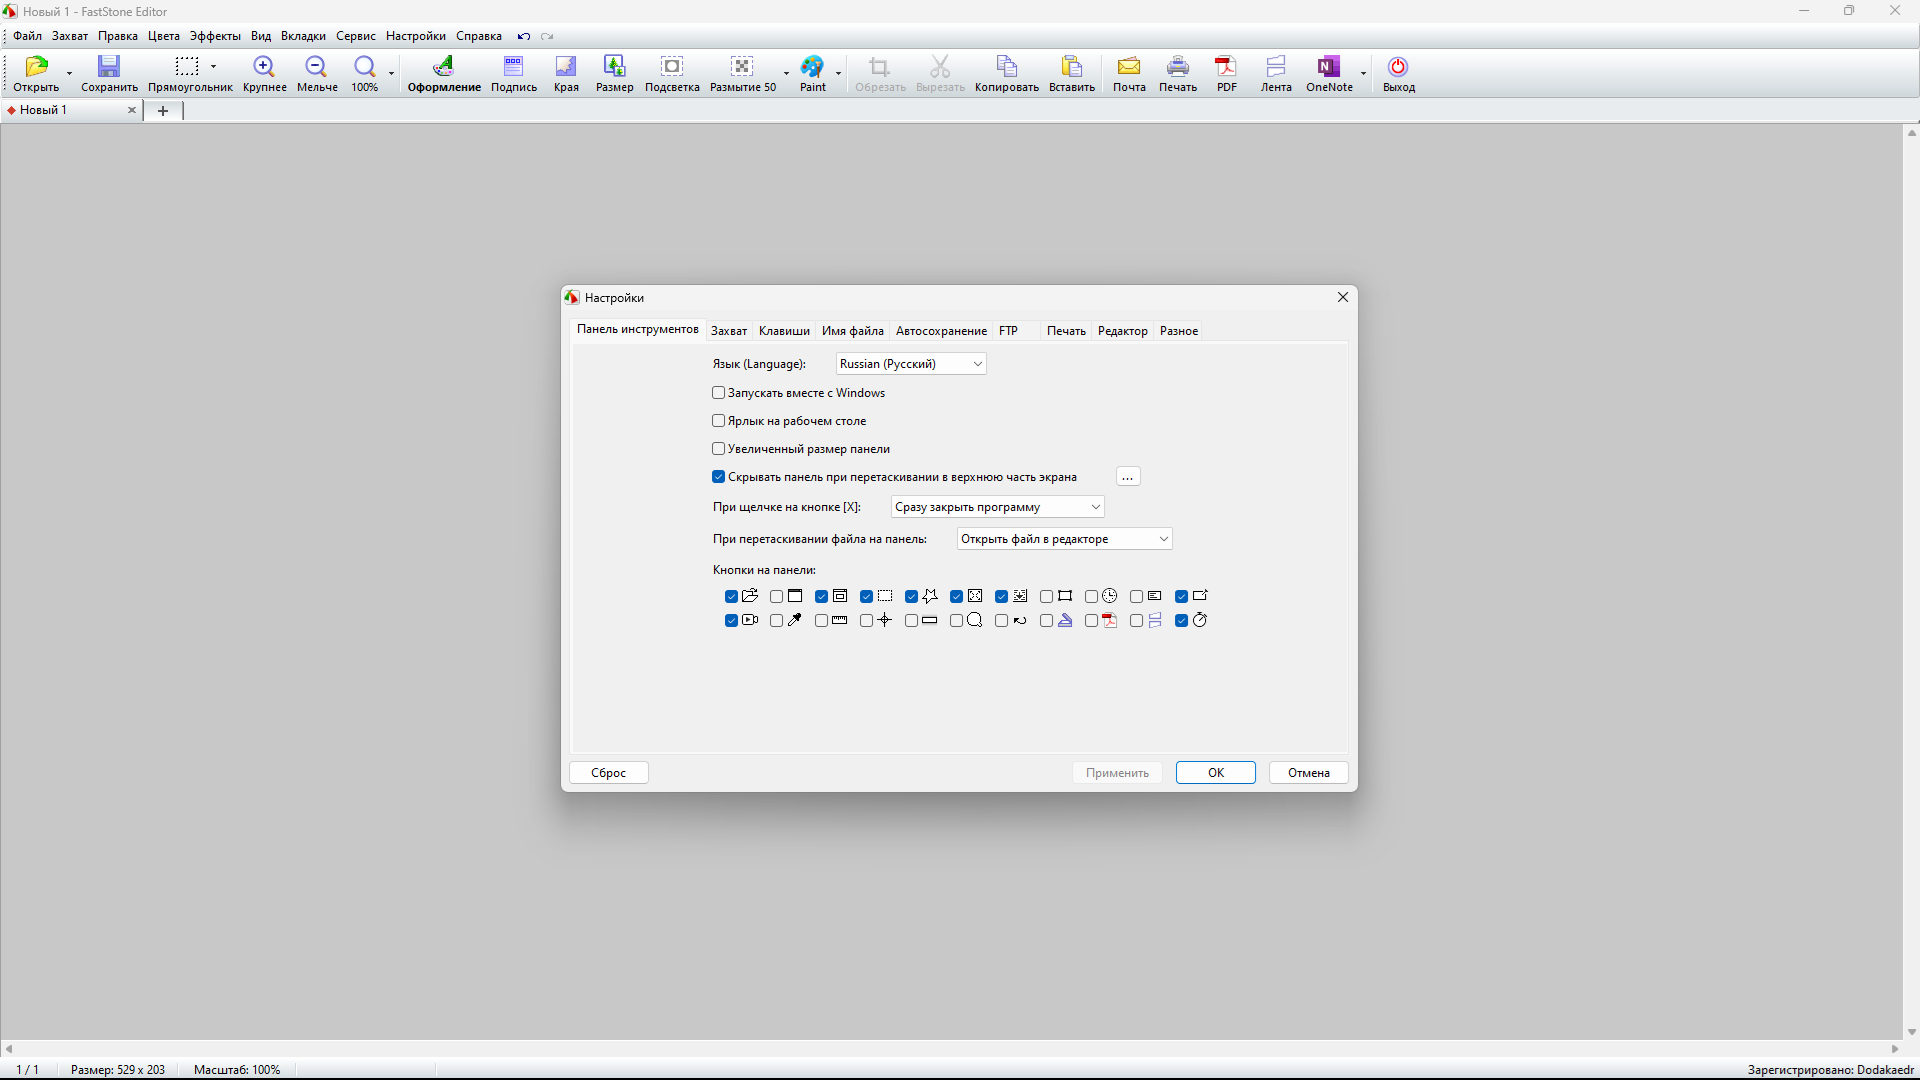This screenshot has height=1080, width=1920.
Task: Click the PDF export icon
Action: click(x=1226, y=67)
